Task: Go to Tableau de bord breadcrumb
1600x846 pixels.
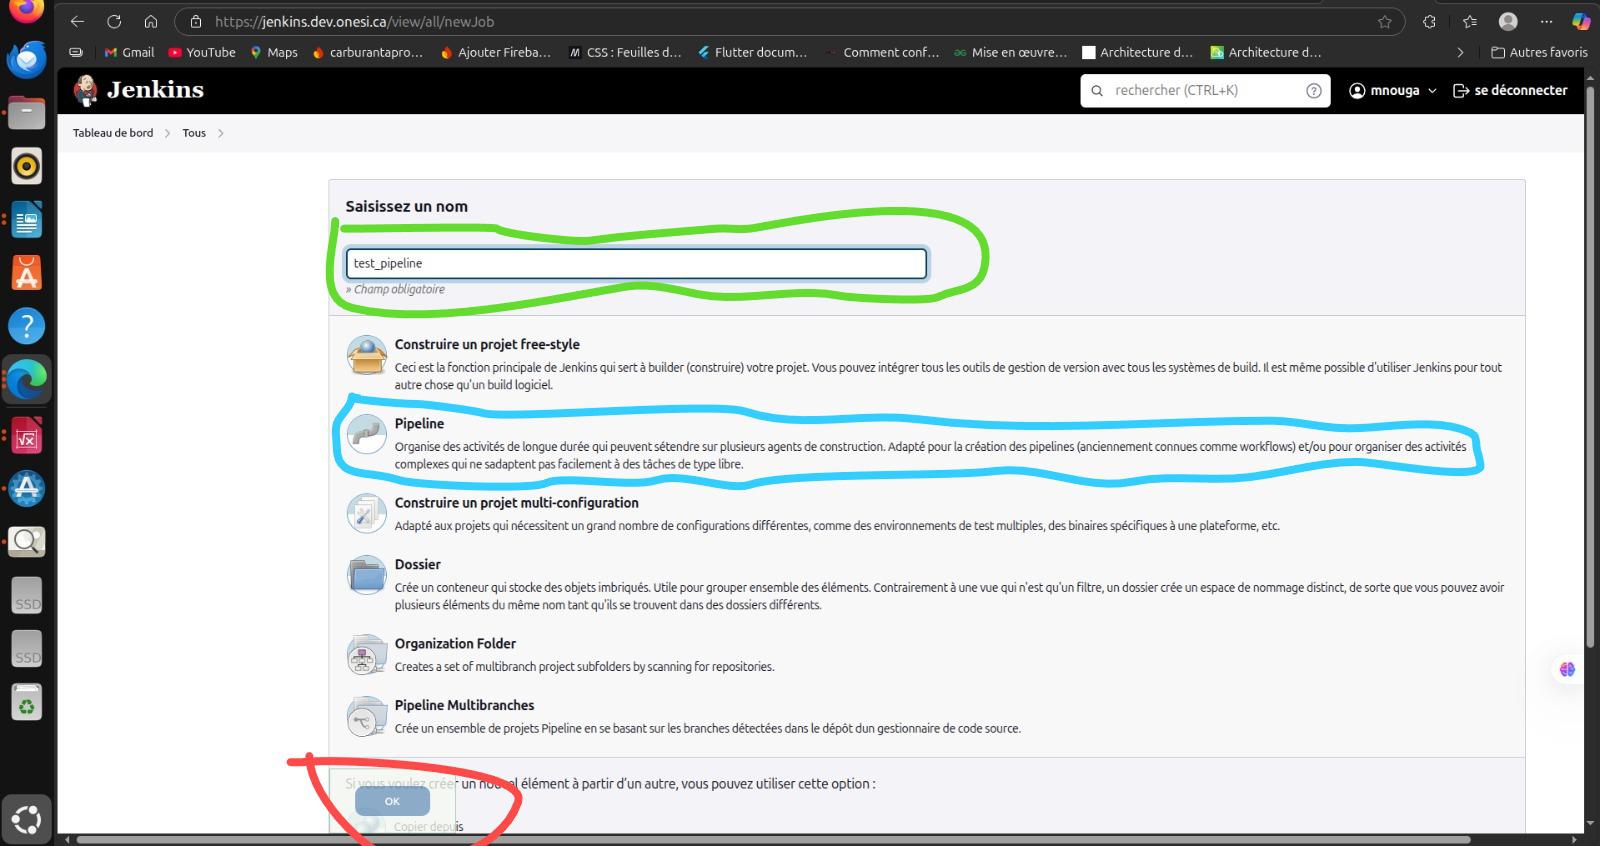Action: pyautogui.click(x=113, y=133)
